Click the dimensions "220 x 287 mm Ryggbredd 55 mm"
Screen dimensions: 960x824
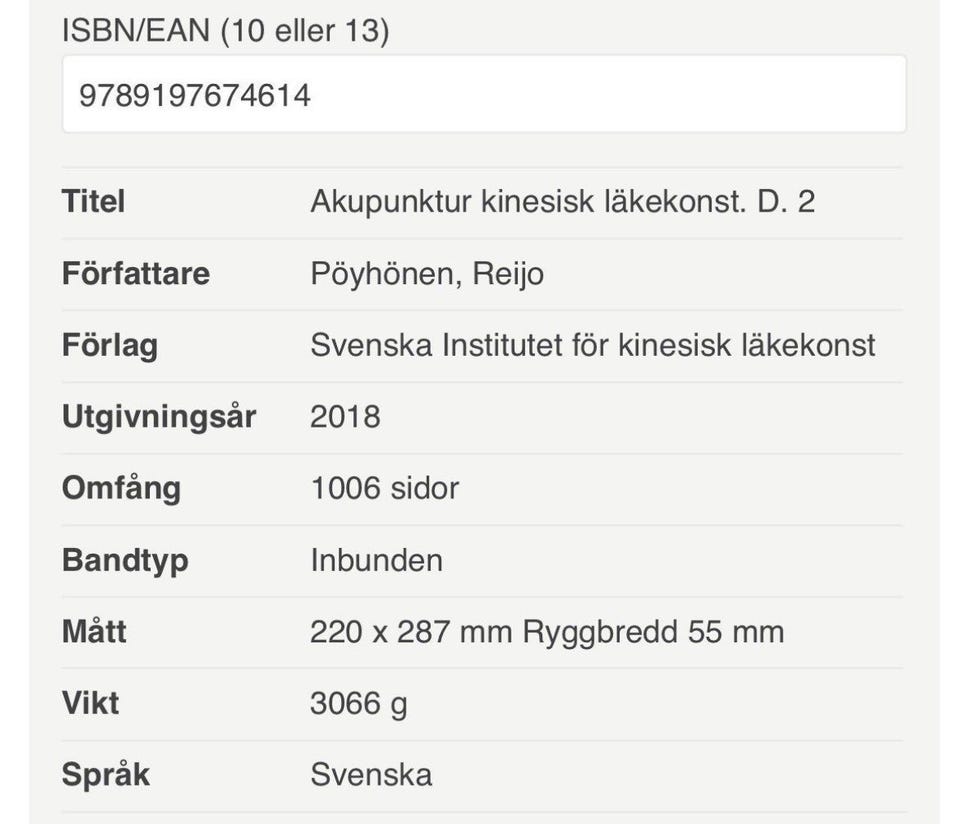tap(547, 632)
